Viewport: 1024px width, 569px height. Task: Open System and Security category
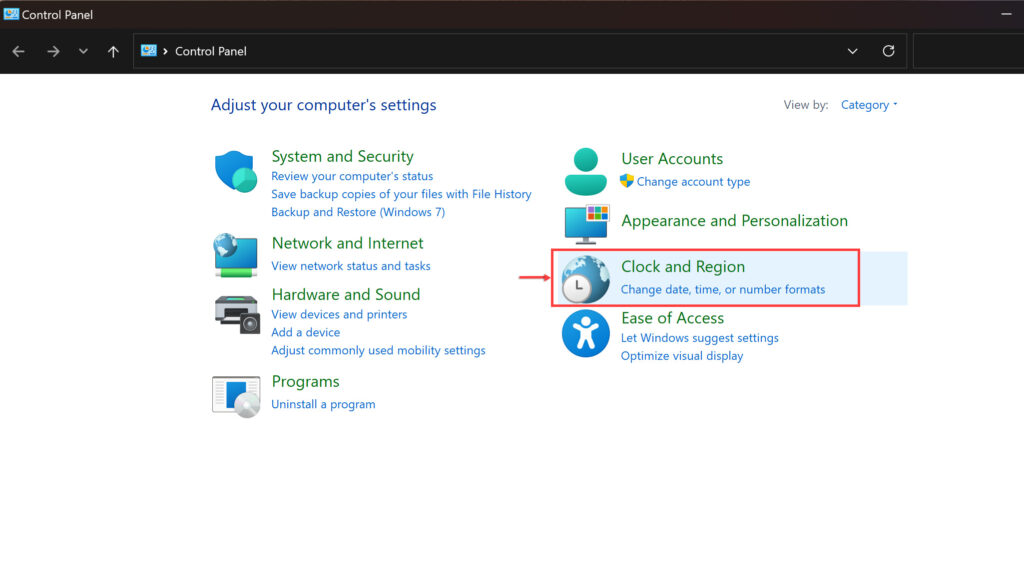(342, 156)
